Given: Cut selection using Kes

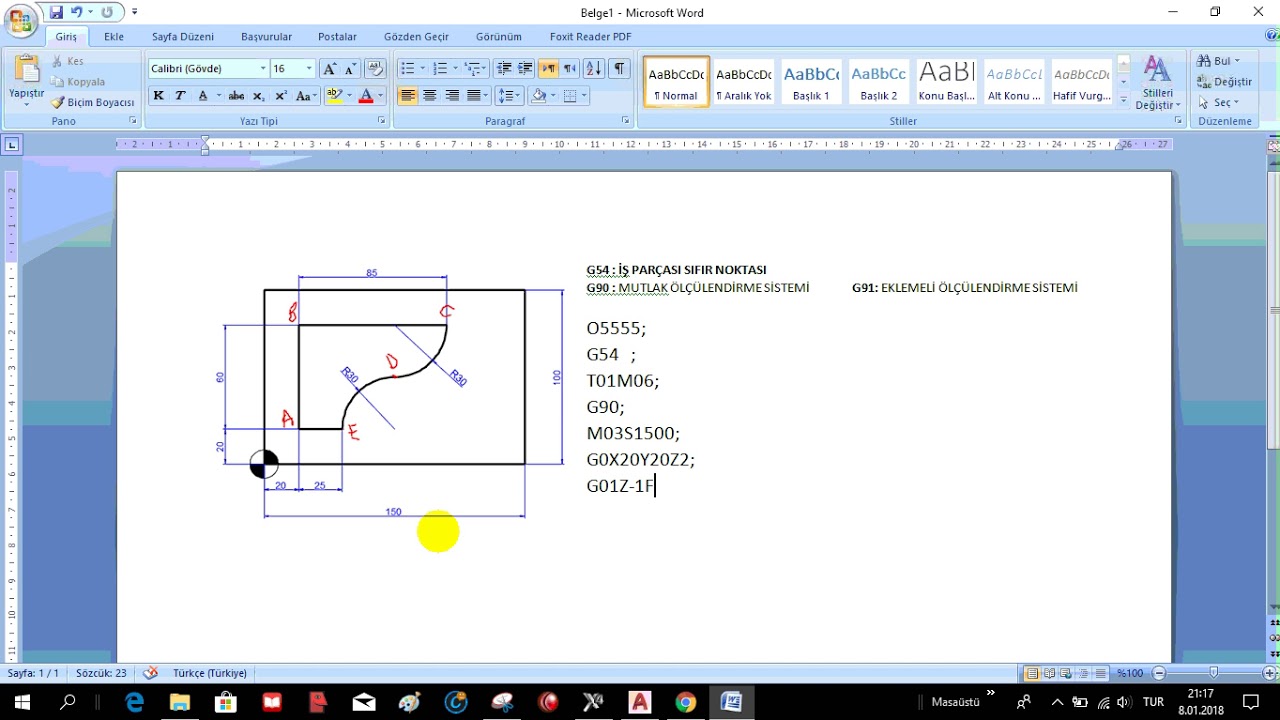Looking at the screenshot, I should pos(68,62).
